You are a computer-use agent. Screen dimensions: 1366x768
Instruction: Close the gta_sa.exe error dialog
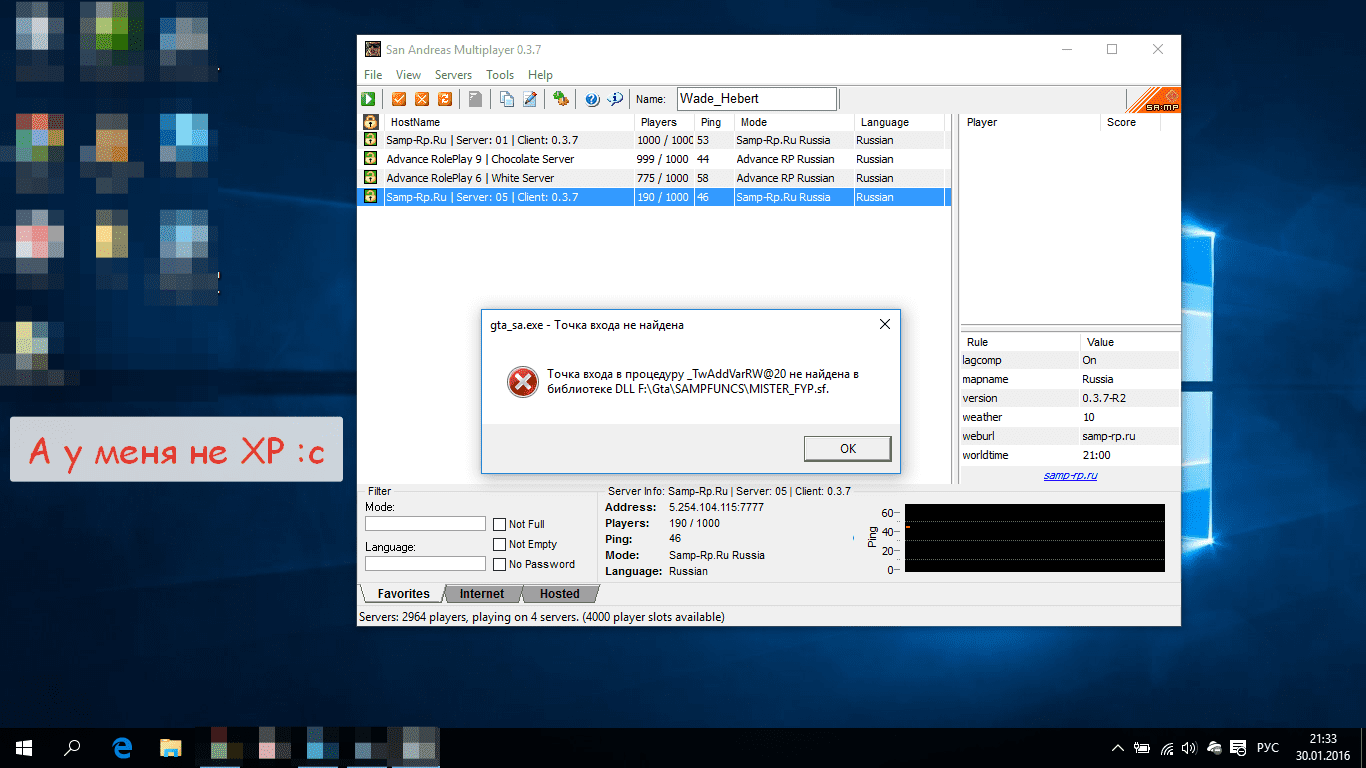(x=884, y=325)
